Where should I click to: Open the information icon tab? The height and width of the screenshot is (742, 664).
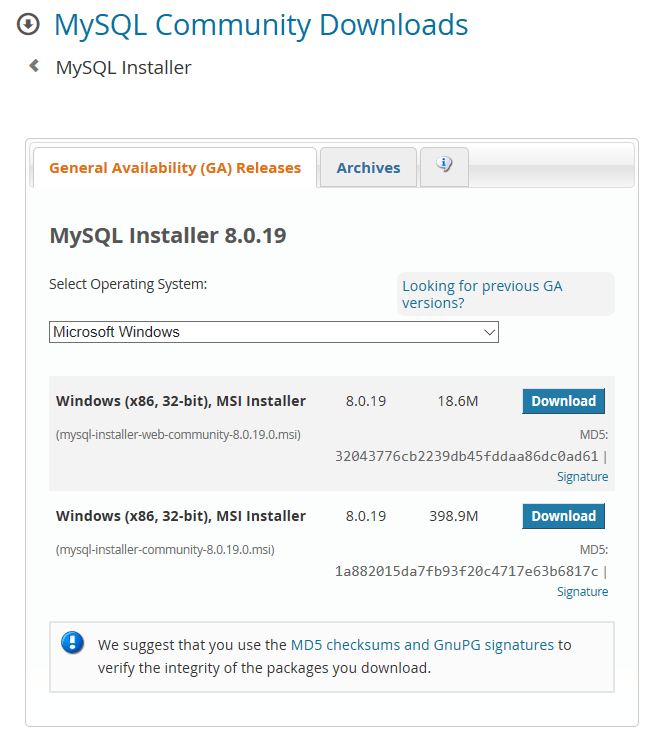pyautogui.click(x=444, y=166)
